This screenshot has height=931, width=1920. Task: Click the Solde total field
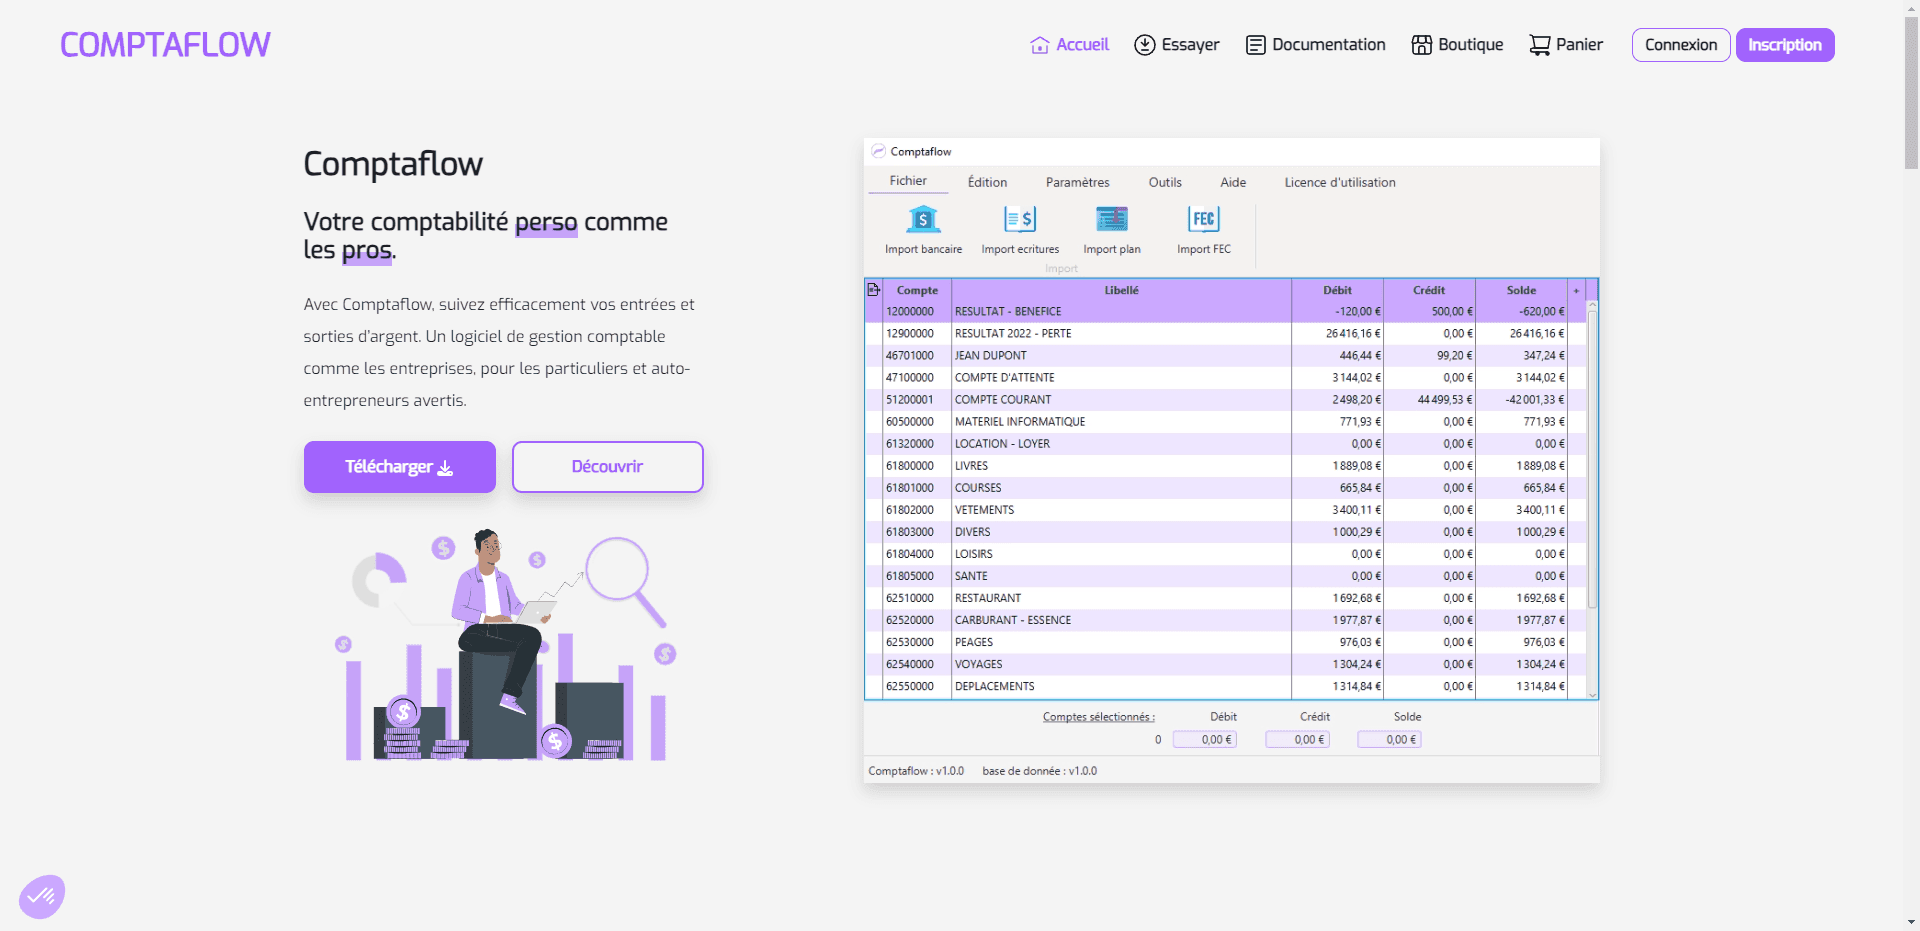pos(1389,740)
